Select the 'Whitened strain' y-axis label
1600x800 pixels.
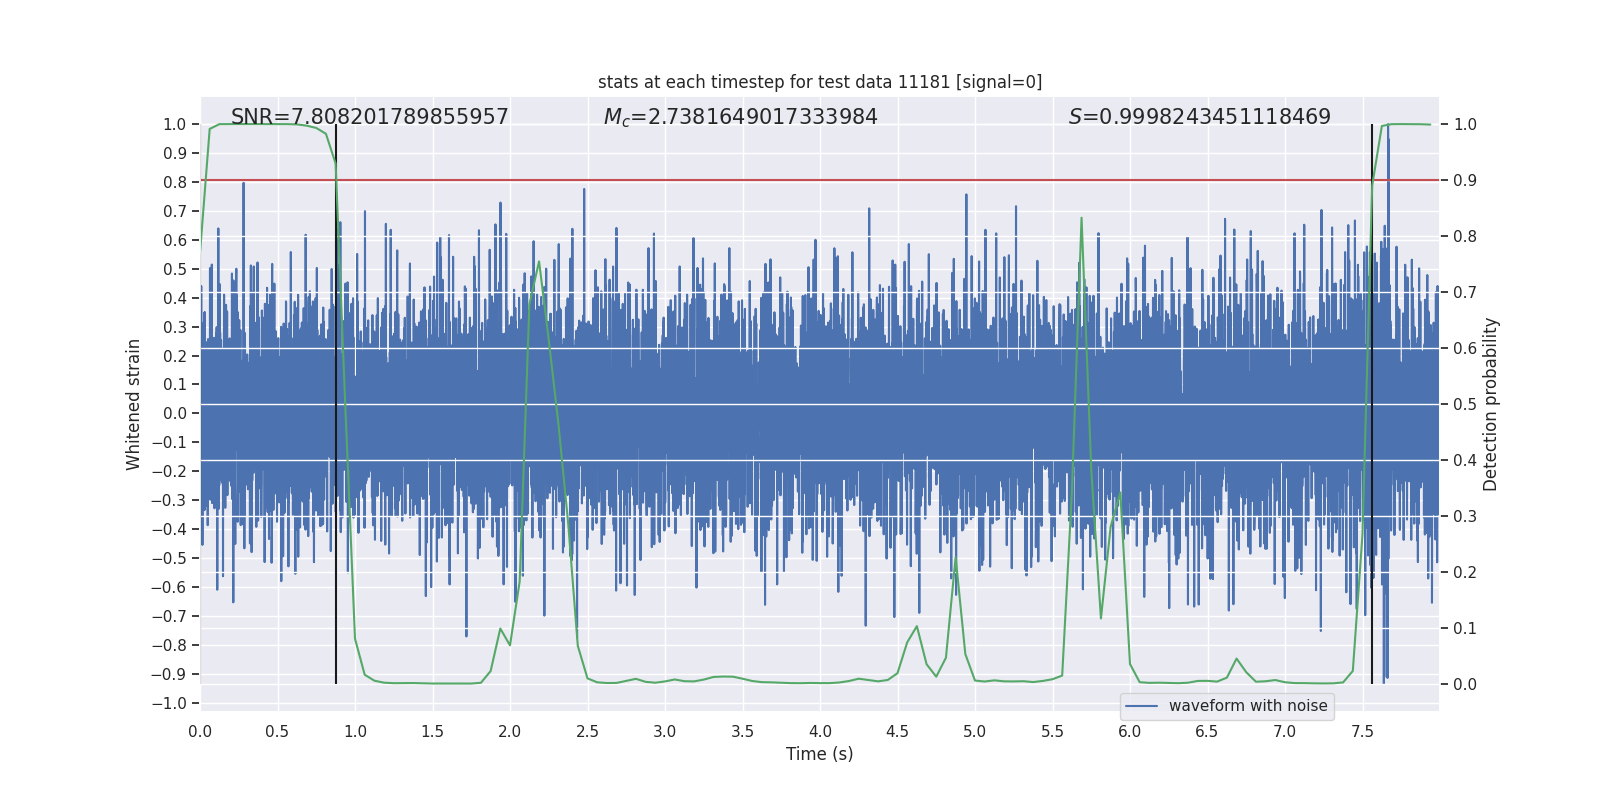(134, 404)
